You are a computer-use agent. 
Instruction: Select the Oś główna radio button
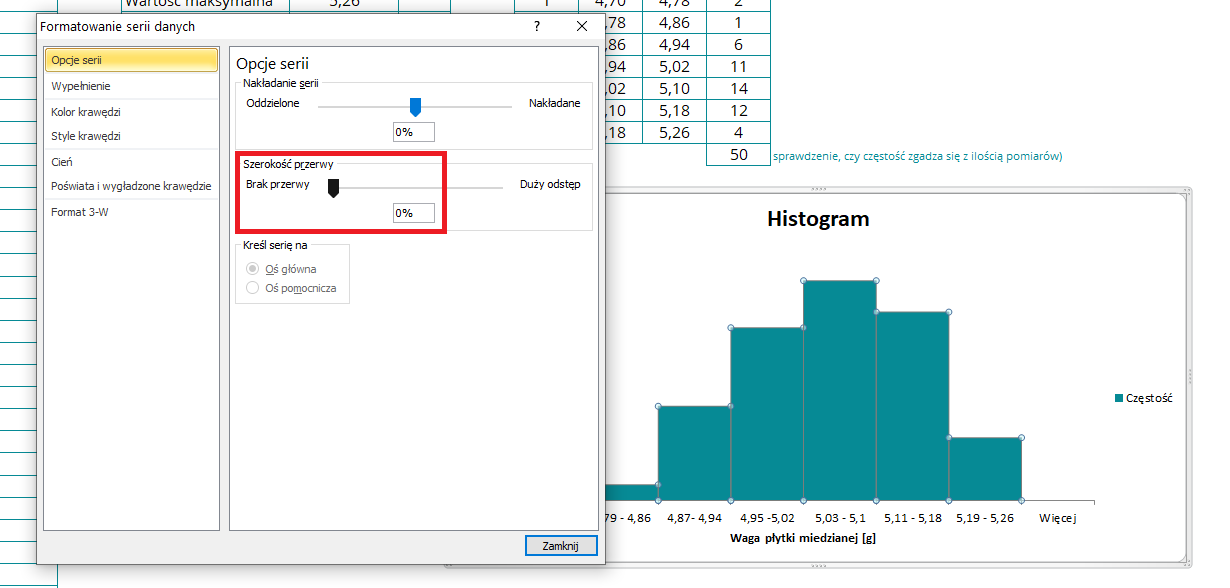[x=253, y=269]
